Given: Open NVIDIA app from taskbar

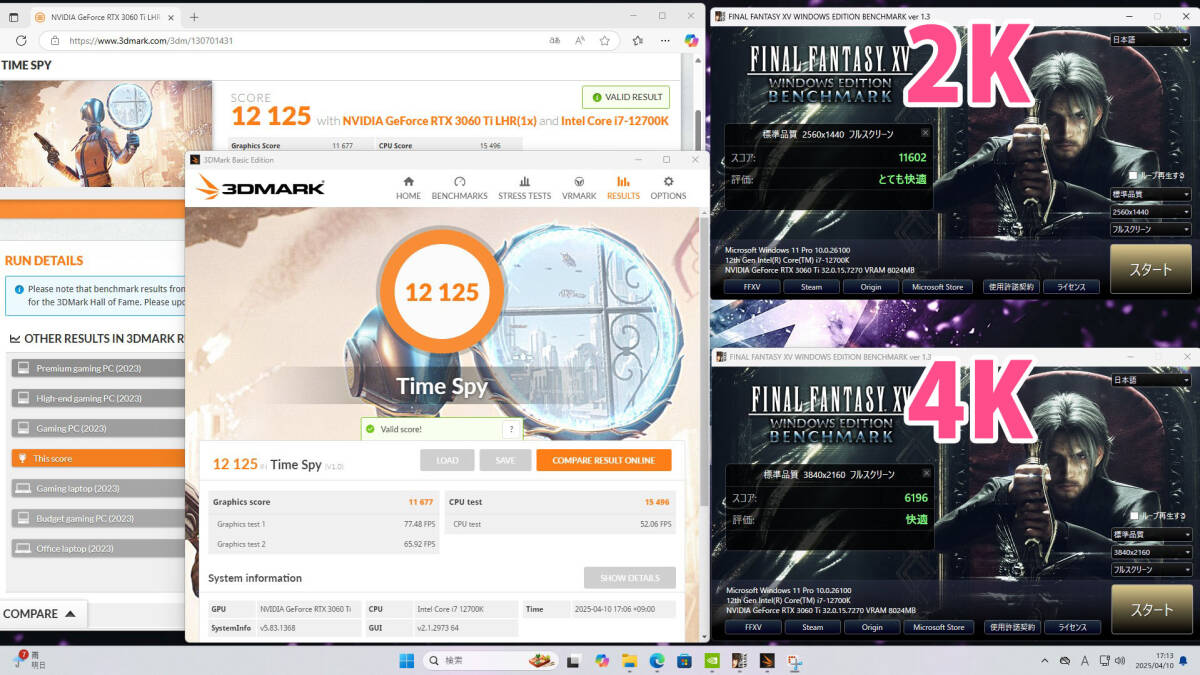Looking at the screenshot, I should pos(711,660).
